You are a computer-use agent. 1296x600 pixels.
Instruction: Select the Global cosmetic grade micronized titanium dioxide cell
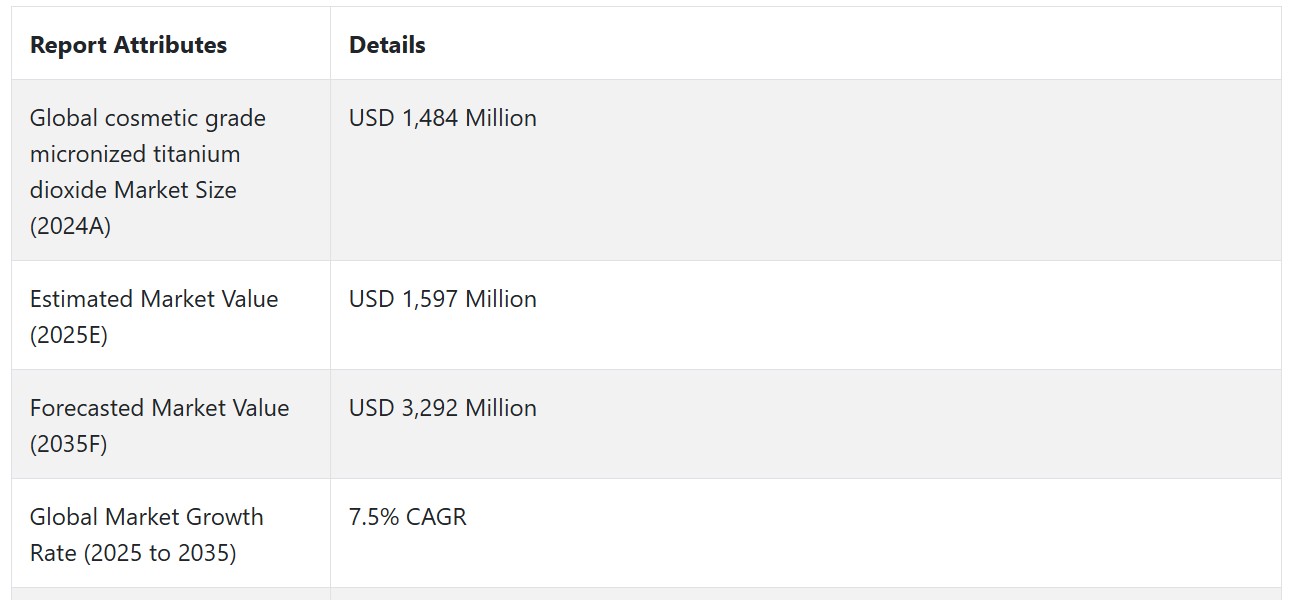pyautogui.click(x=171, y=171)
